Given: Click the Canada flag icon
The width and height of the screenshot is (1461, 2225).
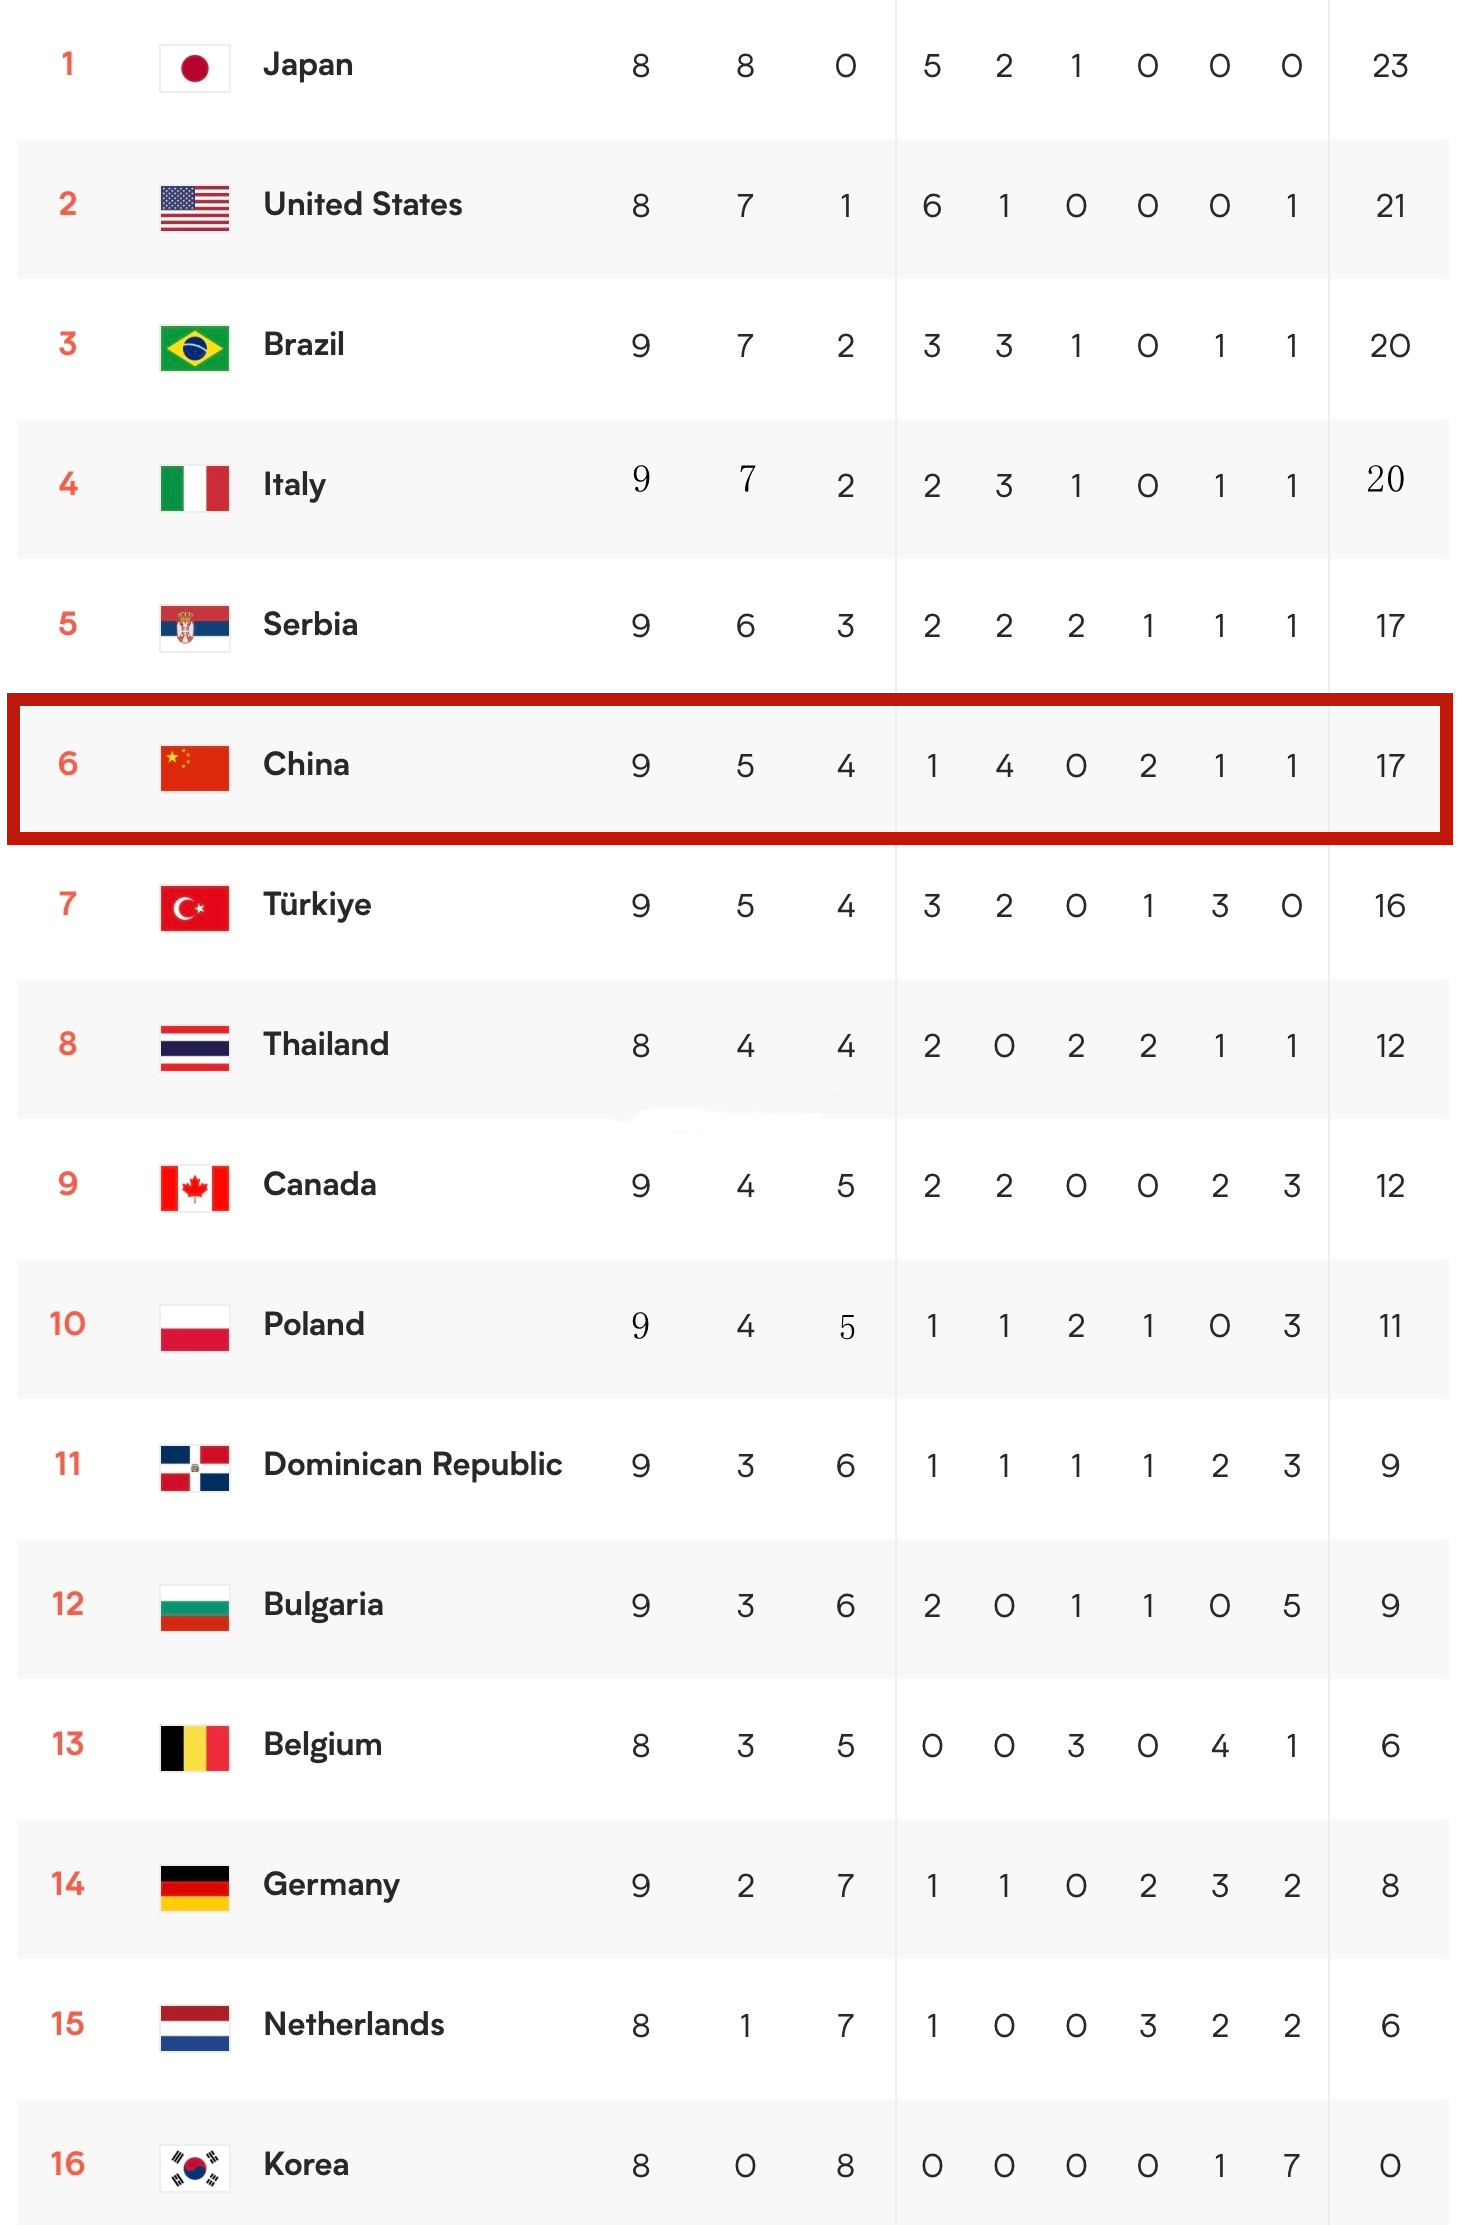Looking at the screenshot, I should click(x=195, y=1188).
